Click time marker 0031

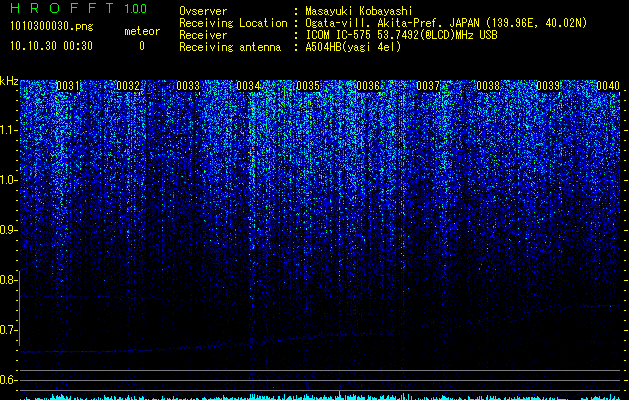tap(68, 86)
